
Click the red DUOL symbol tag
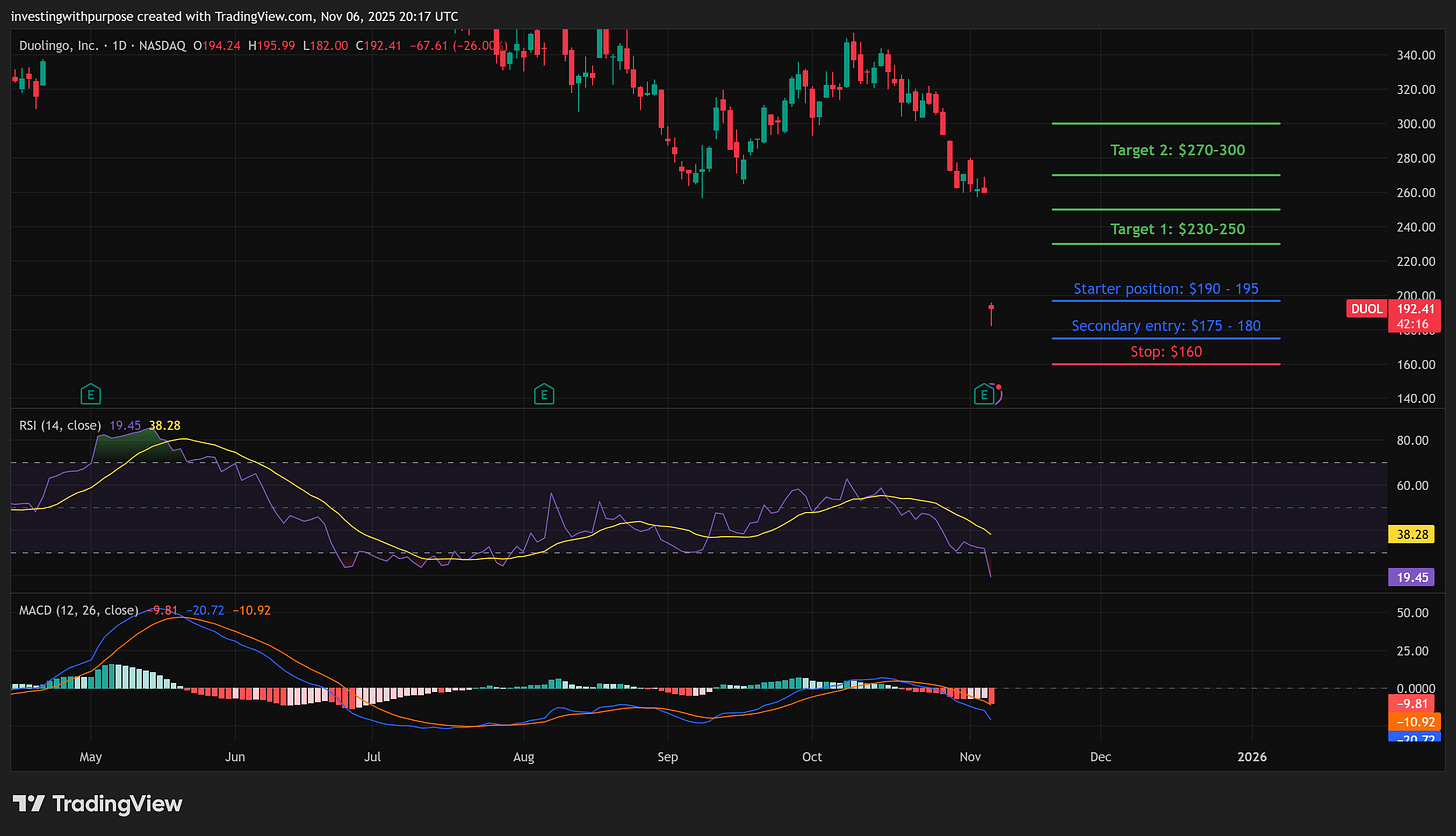point(1365,310)
